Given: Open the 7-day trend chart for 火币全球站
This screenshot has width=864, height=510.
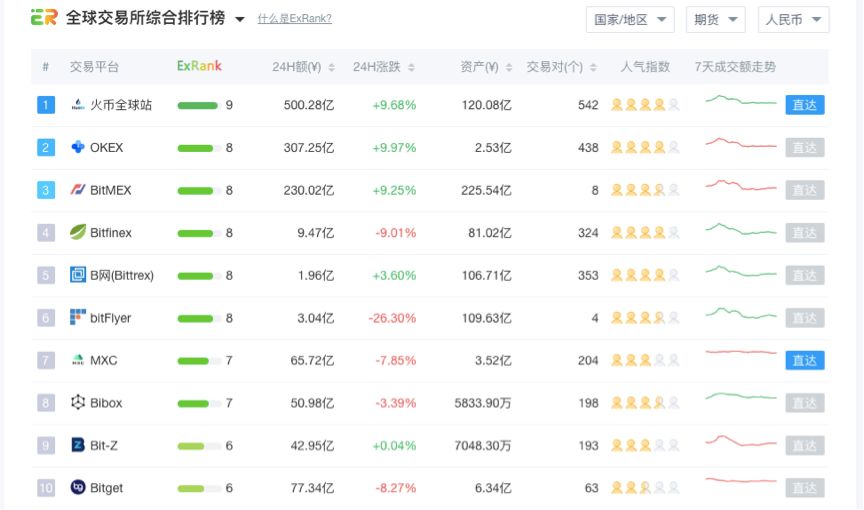Looking at the screenshot, I should point(741,100).
